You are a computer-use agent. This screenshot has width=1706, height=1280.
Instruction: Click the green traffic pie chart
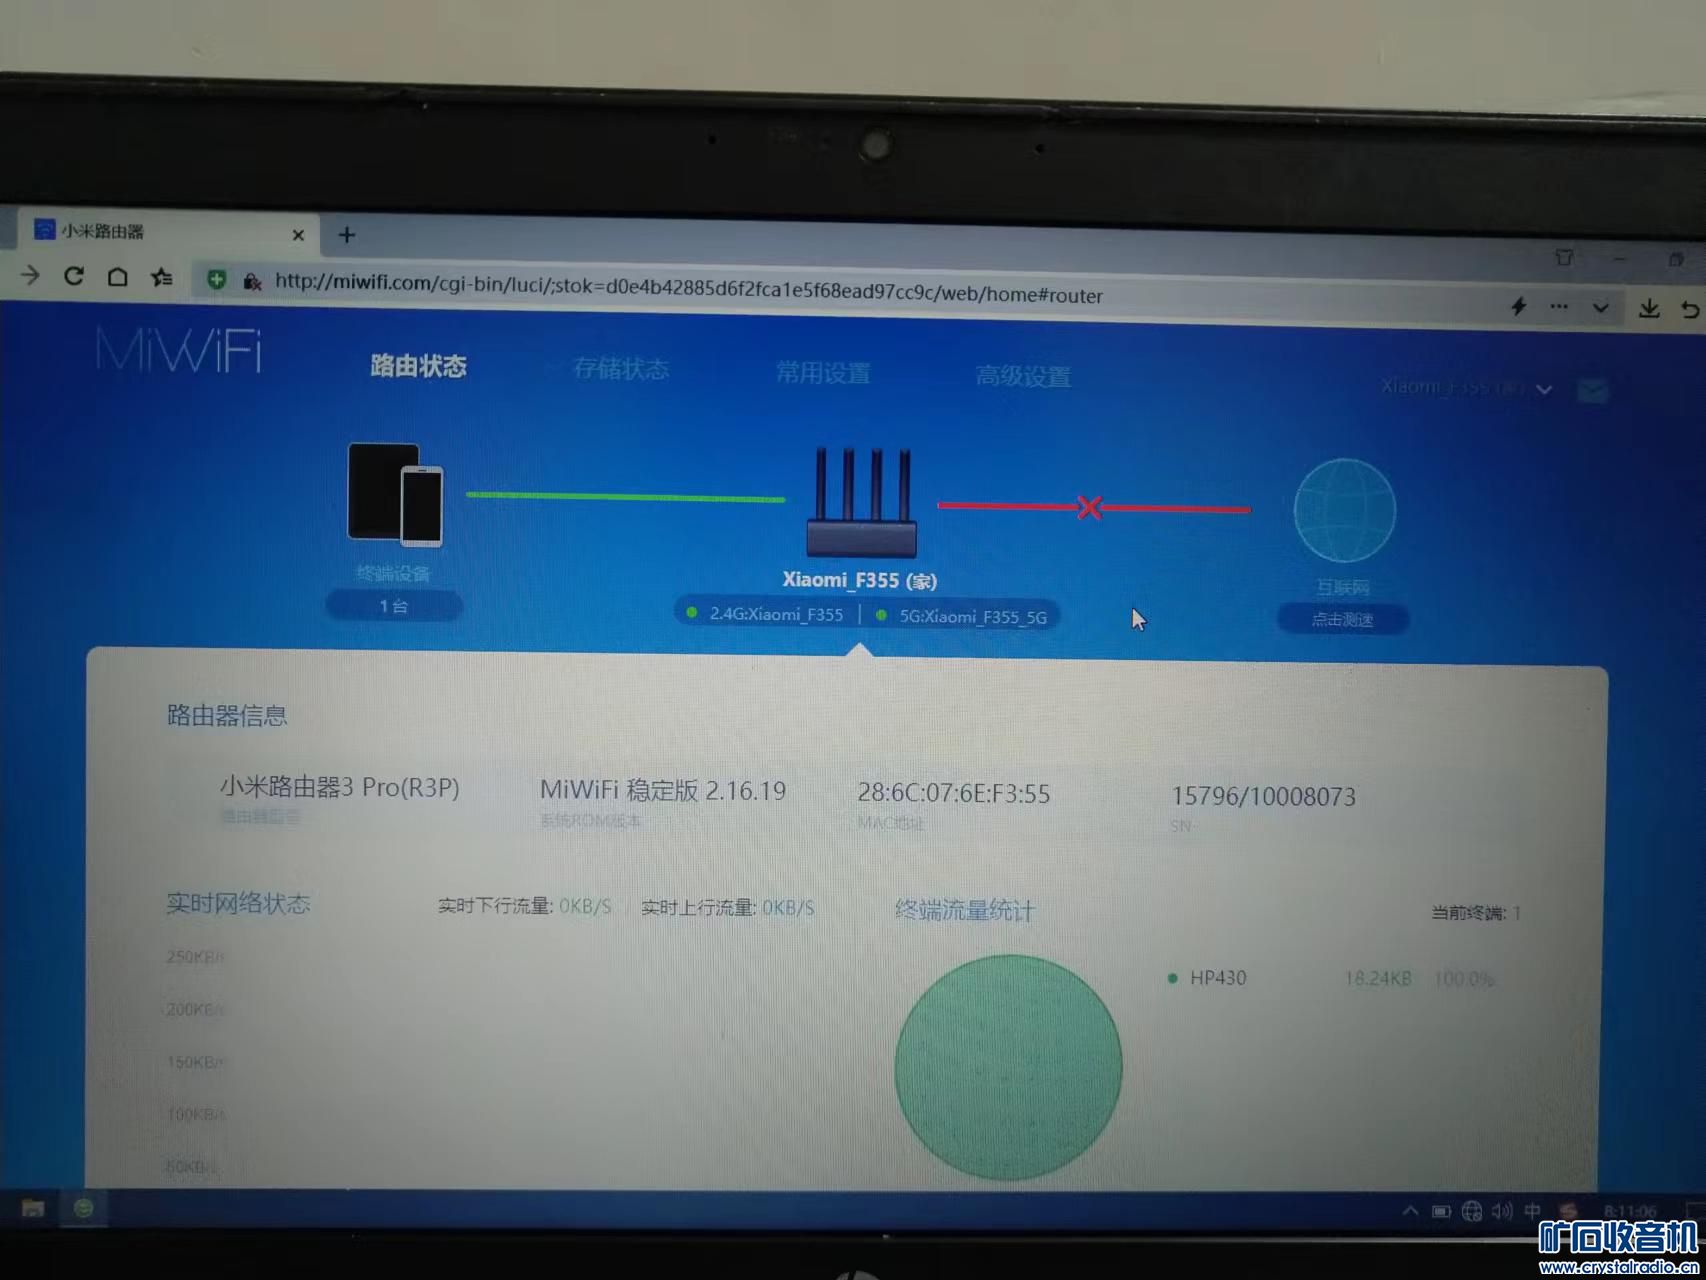tap(1008, 1067)
